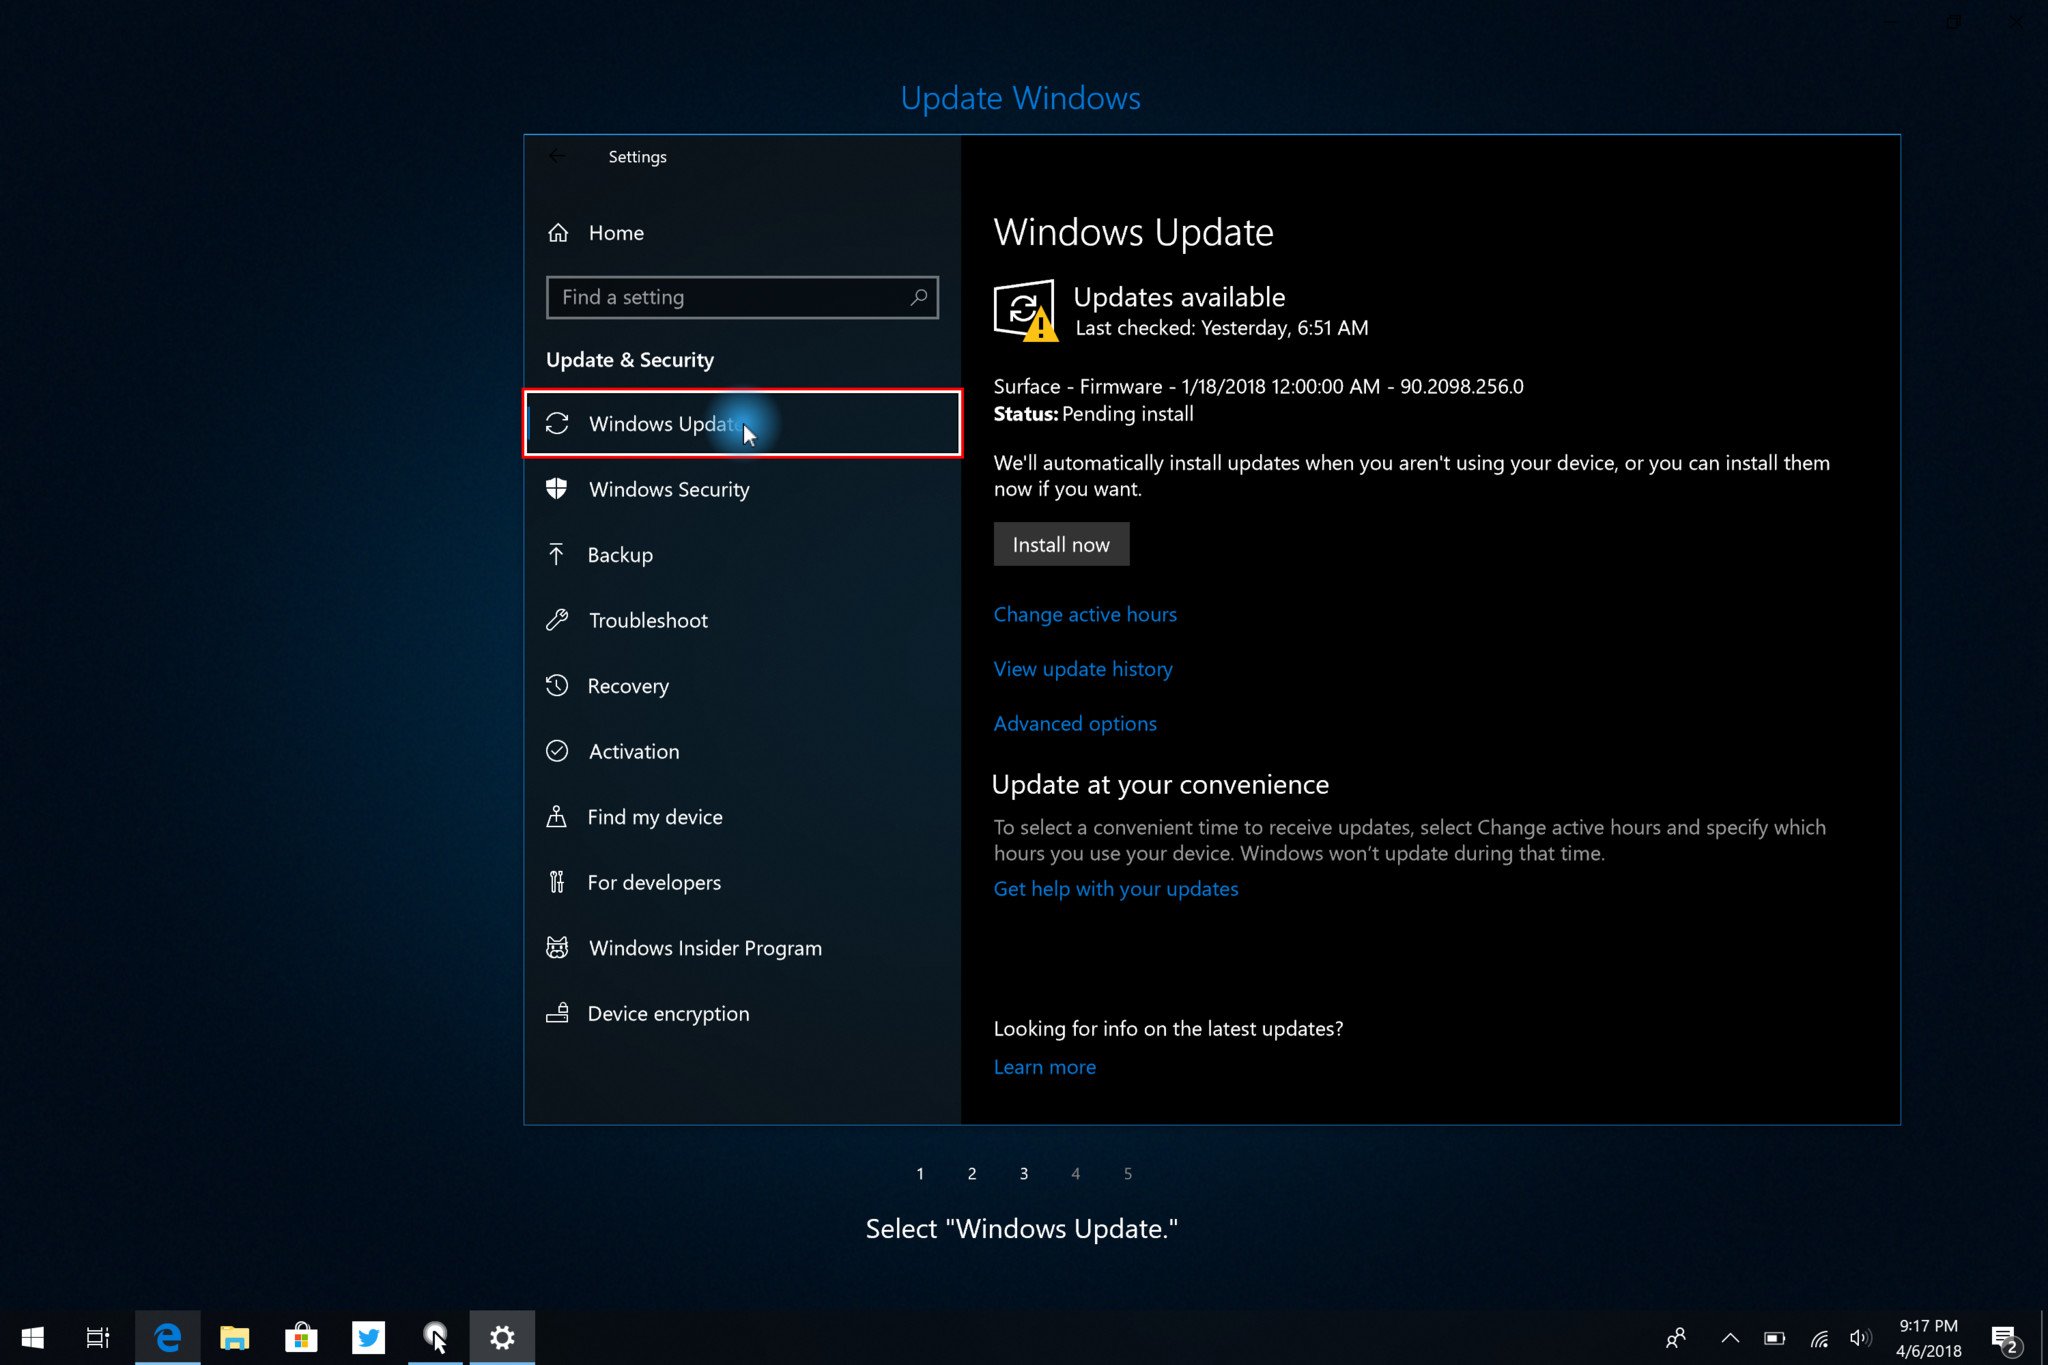
Task: Show hidden system tray icons chevron
Action: (1730, 1338)
